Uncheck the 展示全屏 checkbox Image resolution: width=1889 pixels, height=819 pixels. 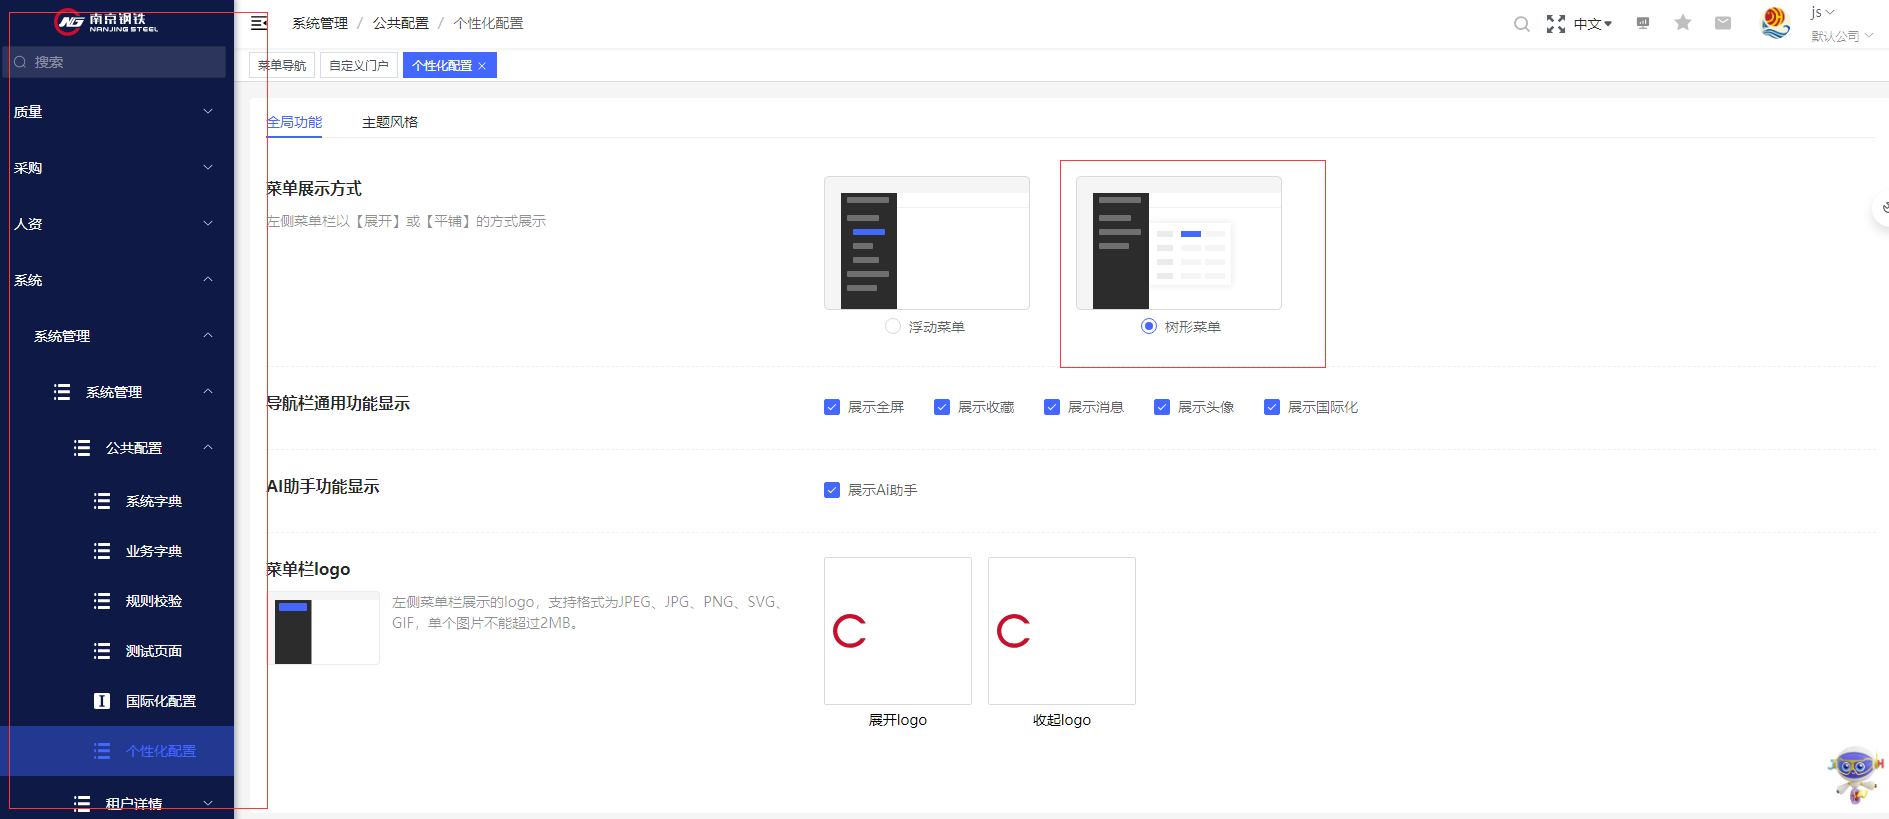tap(832, 407)
